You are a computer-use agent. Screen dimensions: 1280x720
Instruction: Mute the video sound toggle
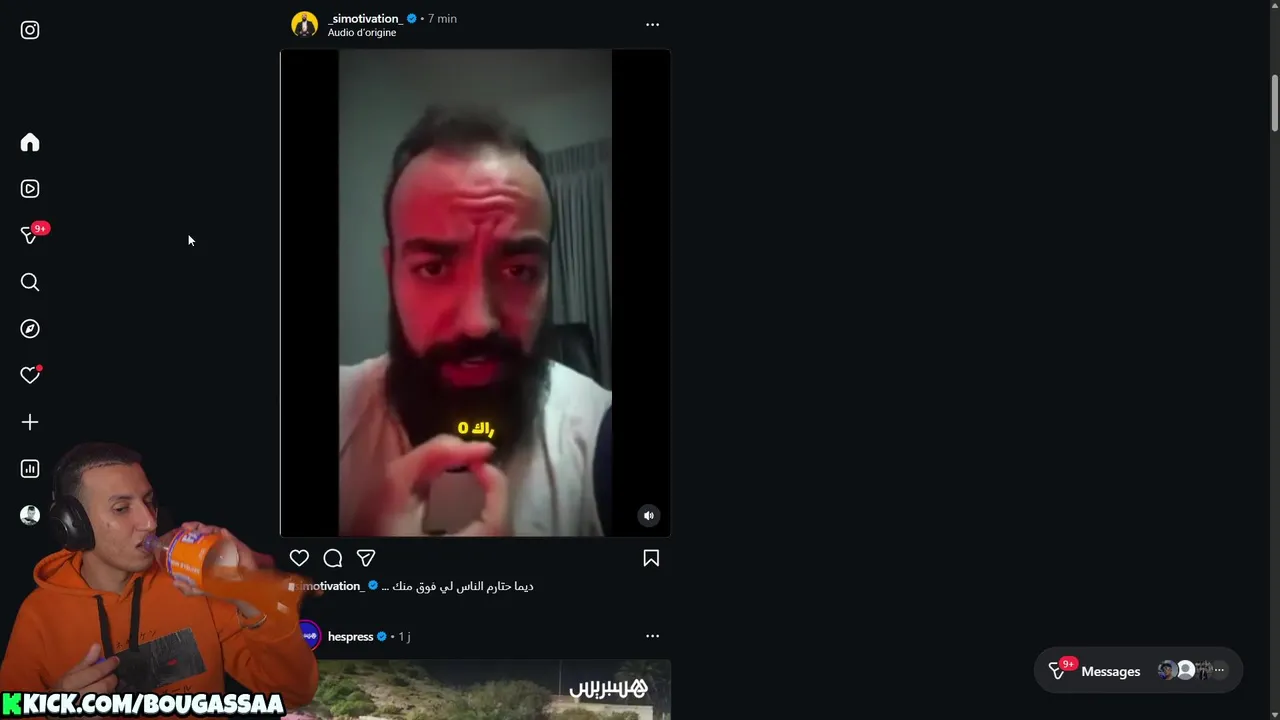click(x=649, y=516)
